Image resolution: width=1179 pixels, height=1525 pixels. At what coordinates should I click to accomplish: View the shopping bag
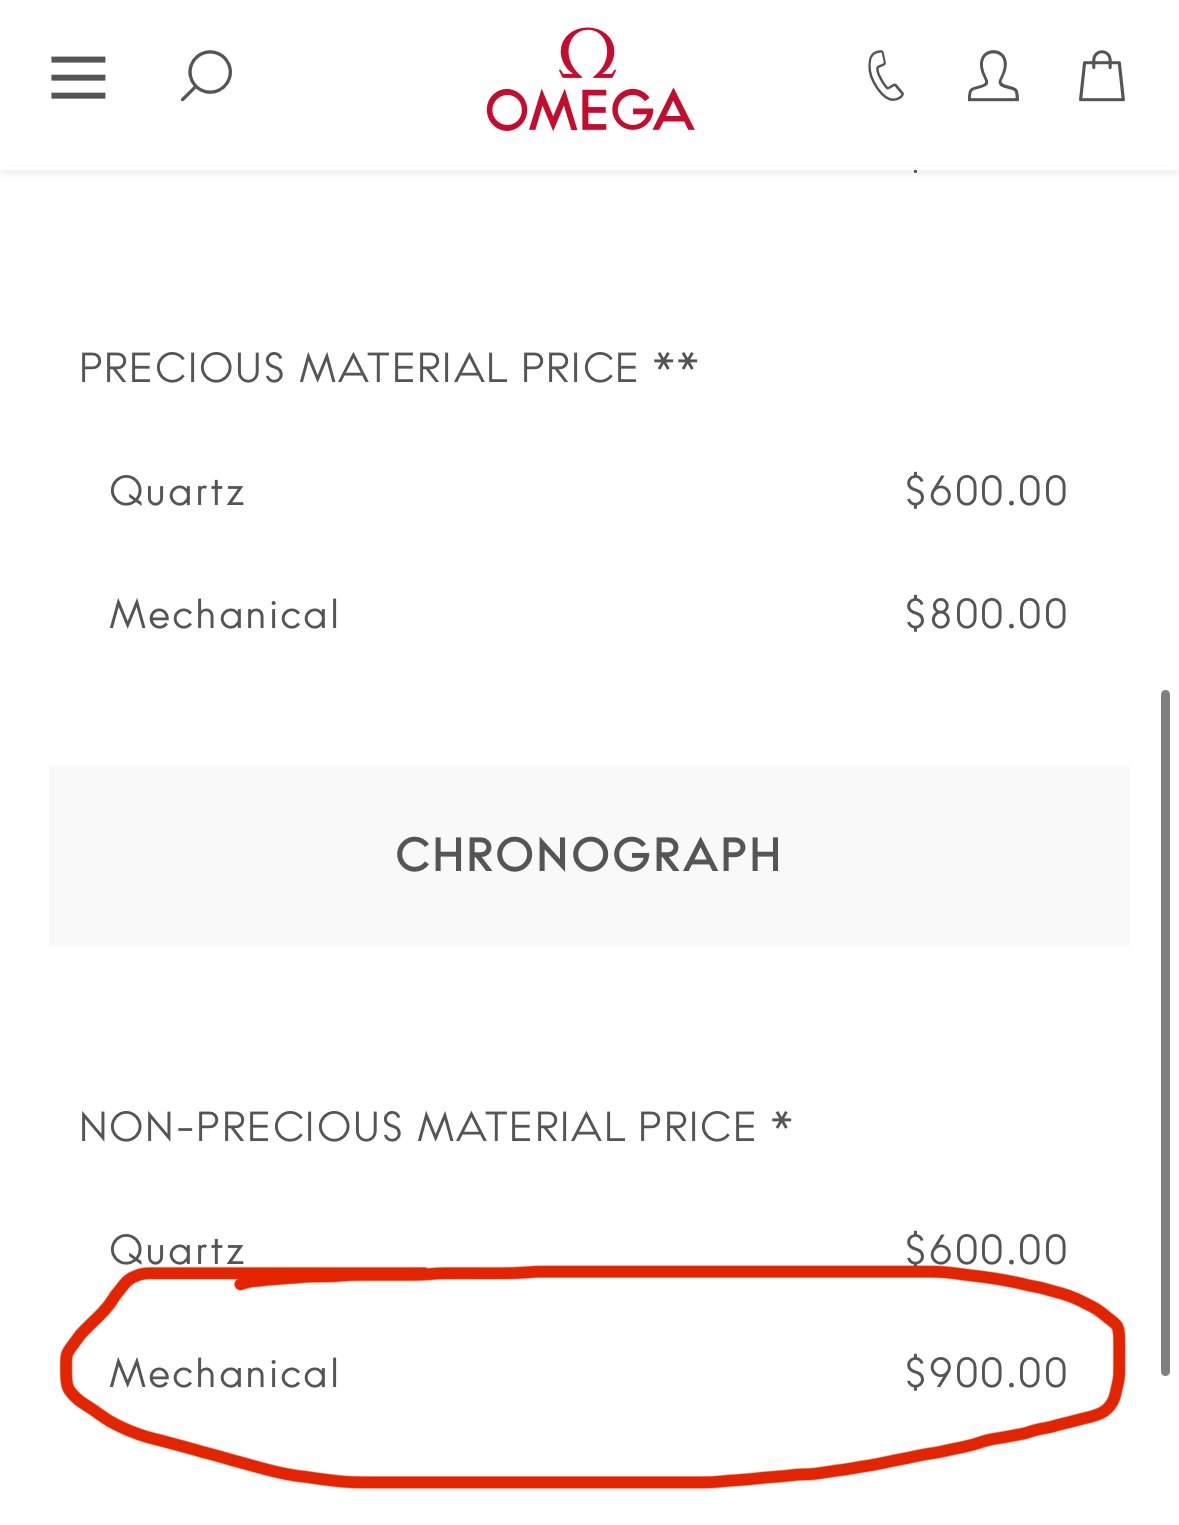click(x=1101, y=77)
